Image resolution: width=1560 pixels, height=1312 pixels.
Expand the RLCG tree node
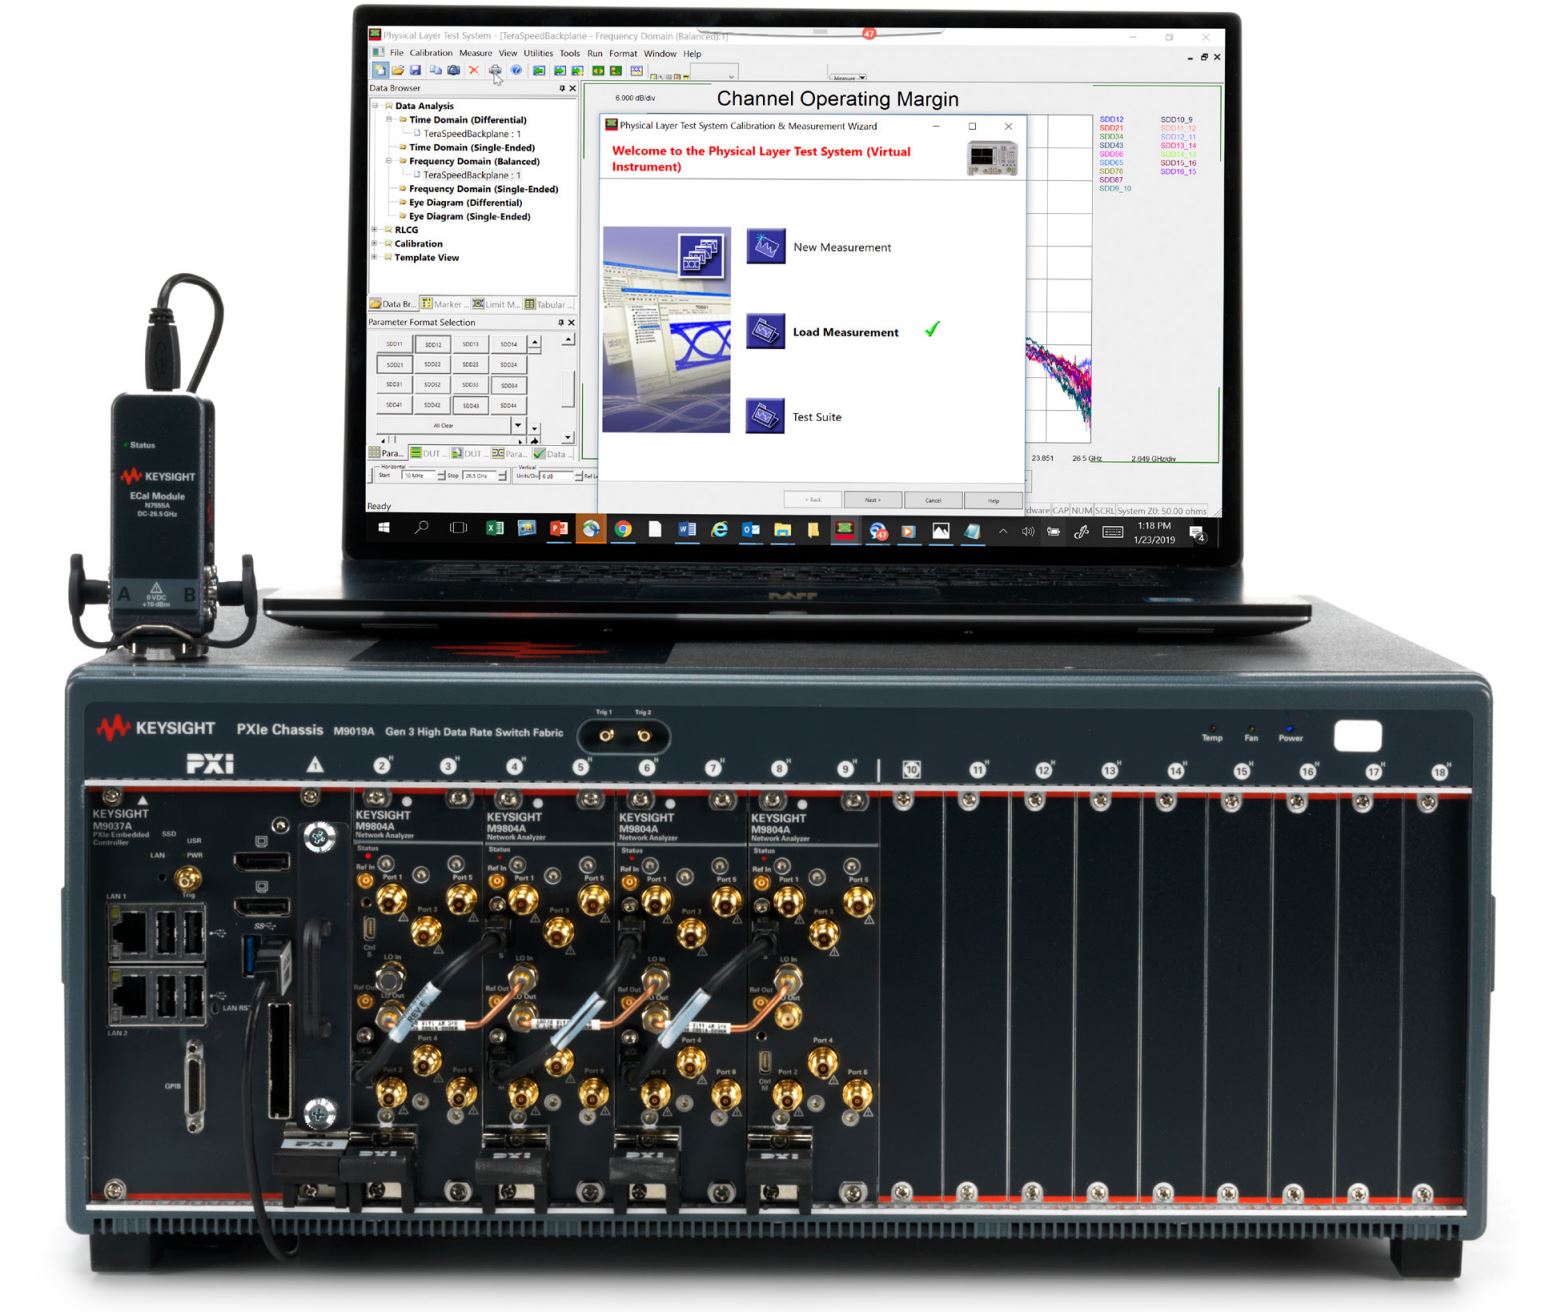coord(376,230)
